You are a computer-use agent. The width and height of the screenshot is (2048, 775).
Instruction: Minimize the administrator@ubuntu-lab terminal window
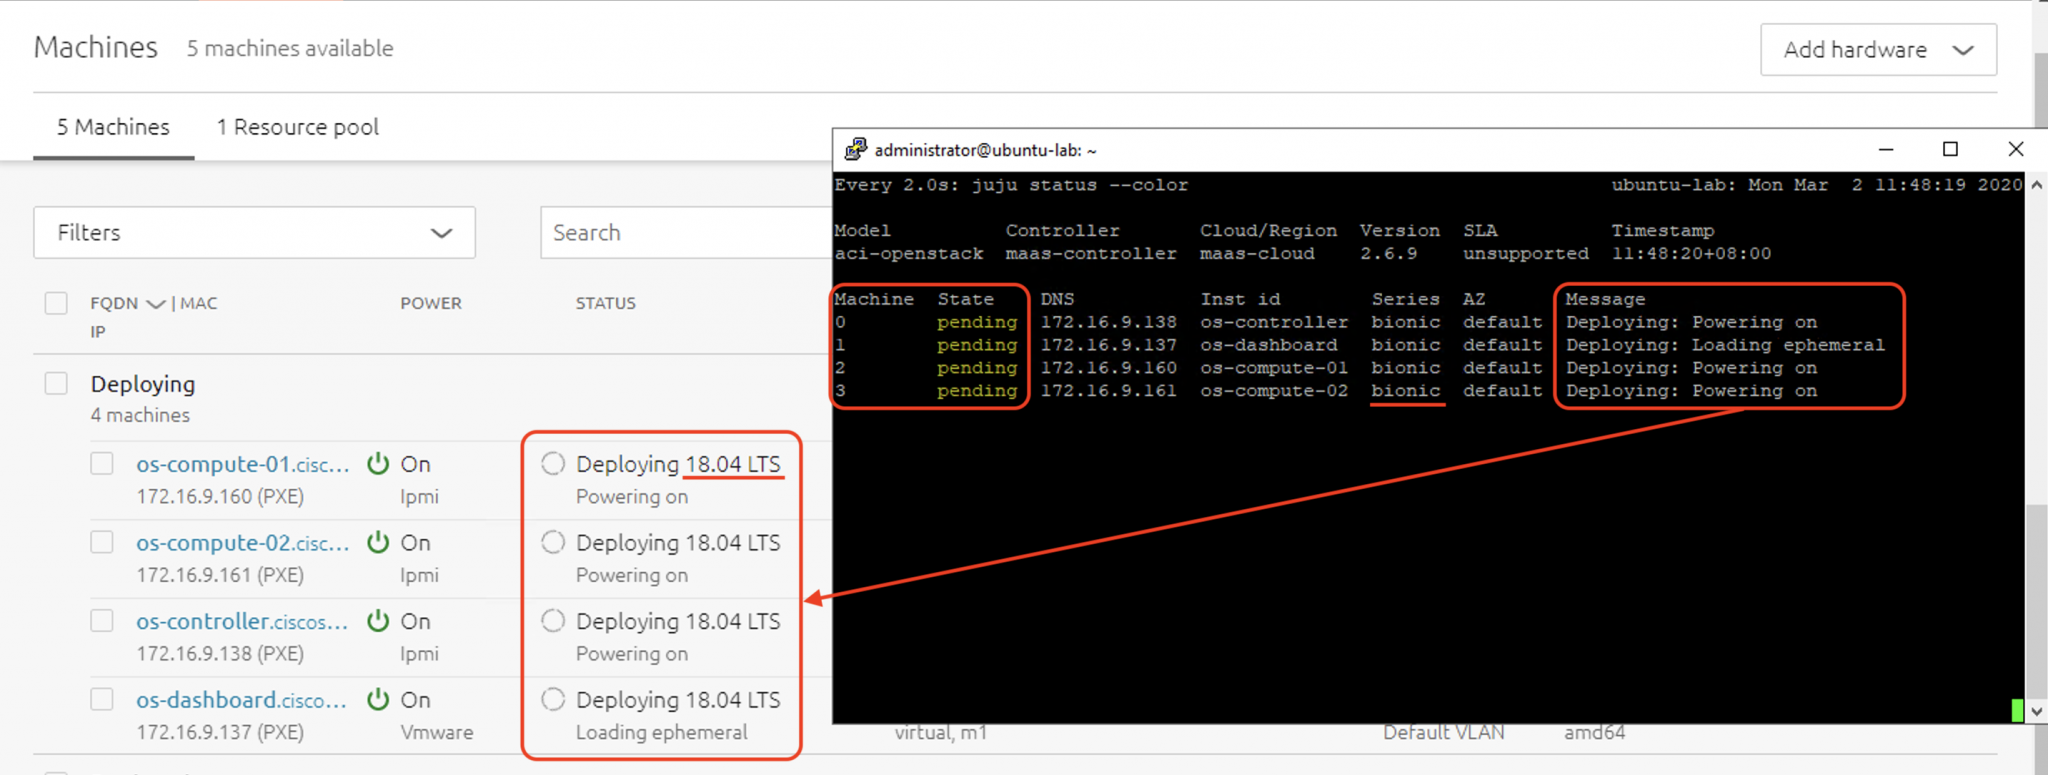point(1886,150)
